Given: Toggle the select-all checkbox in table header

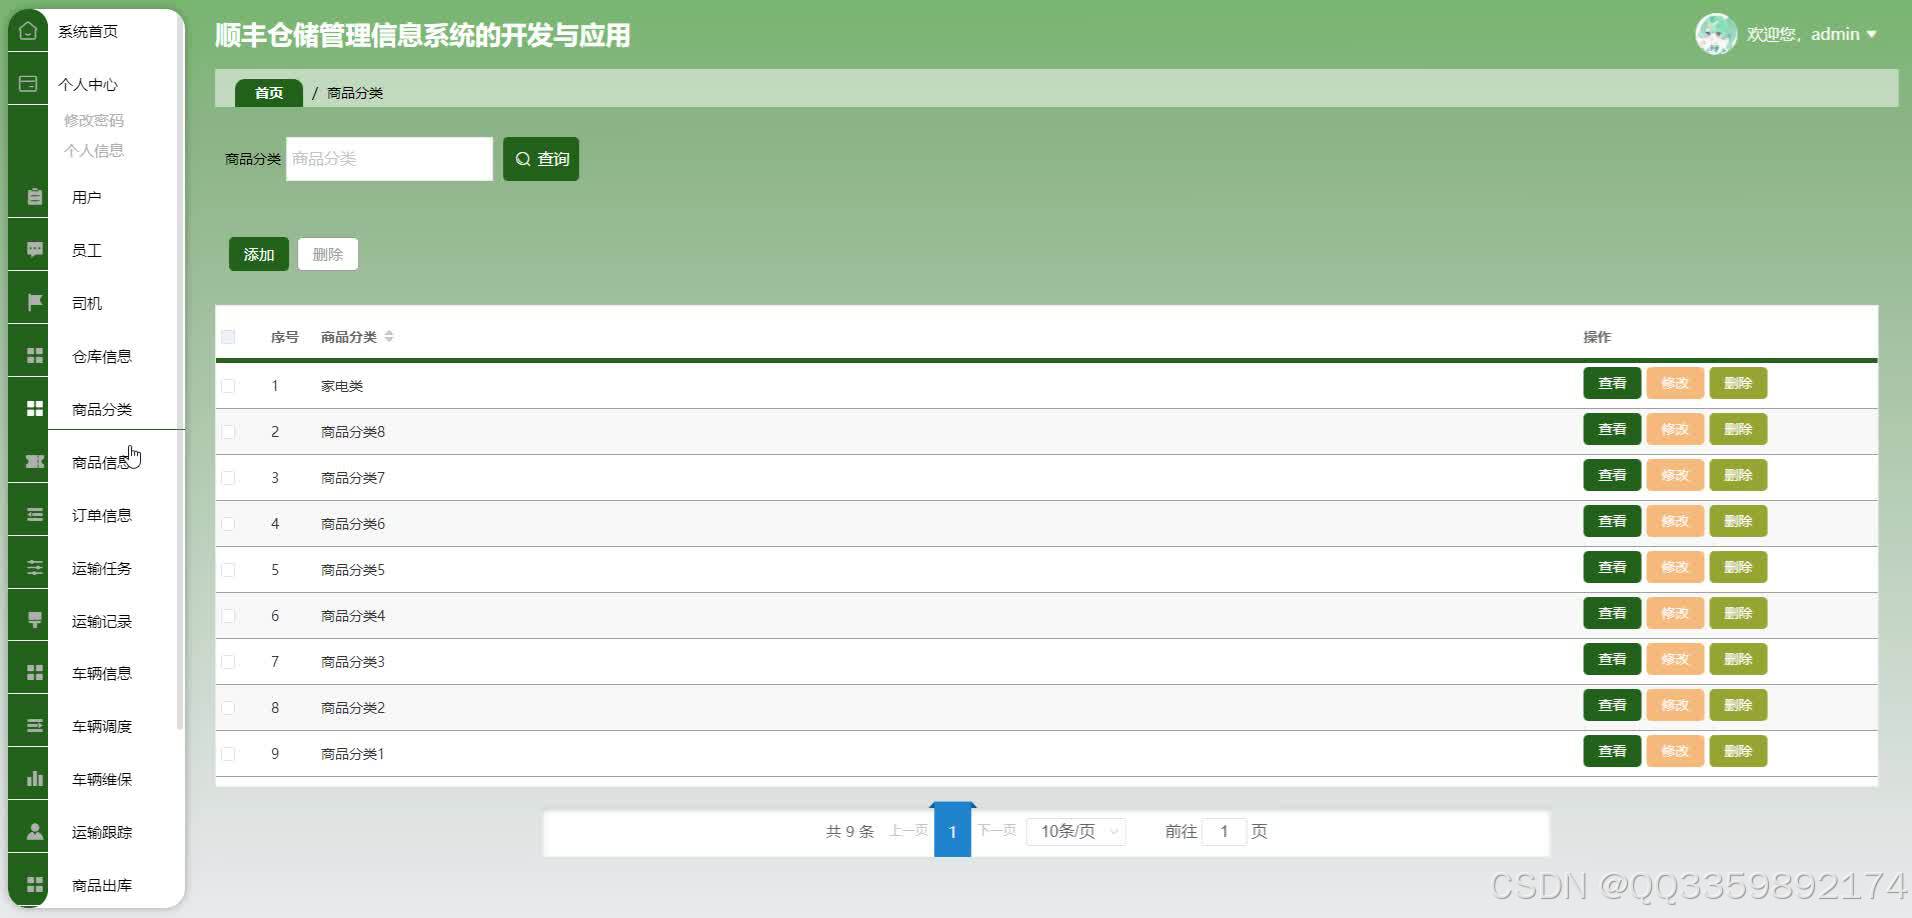Looking at the screenshot, I should pos(228,337).
